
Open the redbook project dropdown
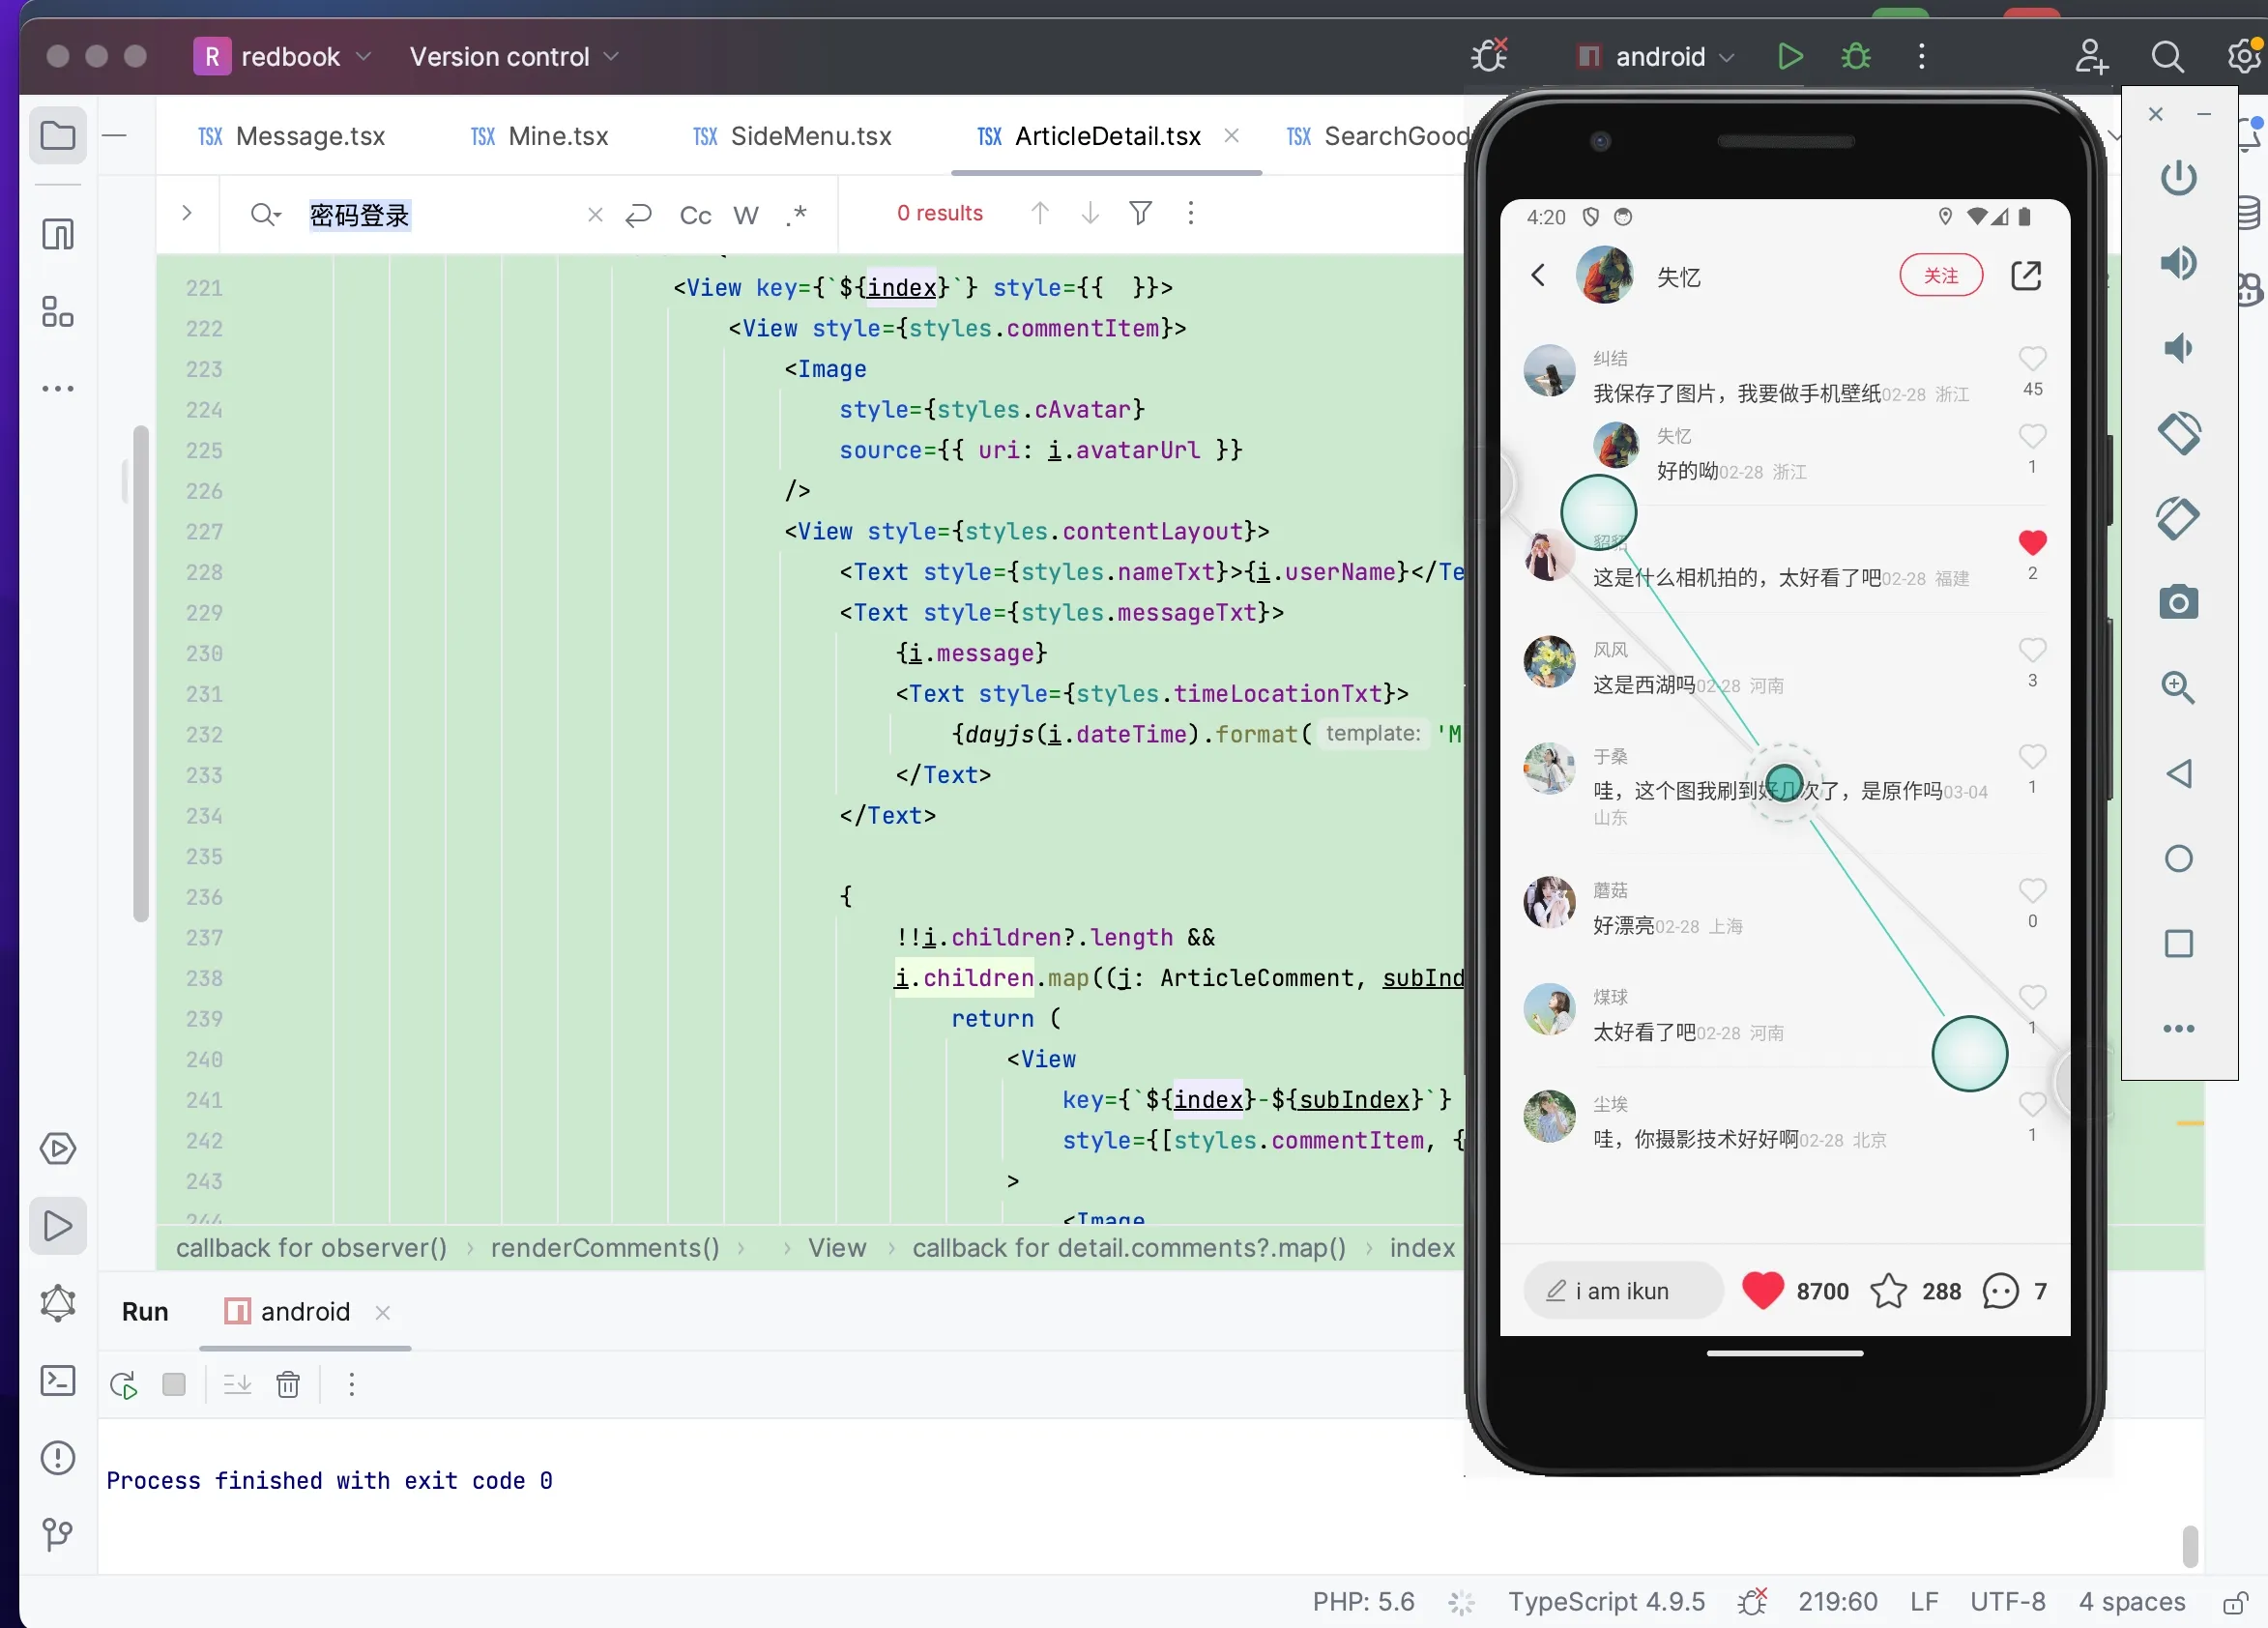283,56
